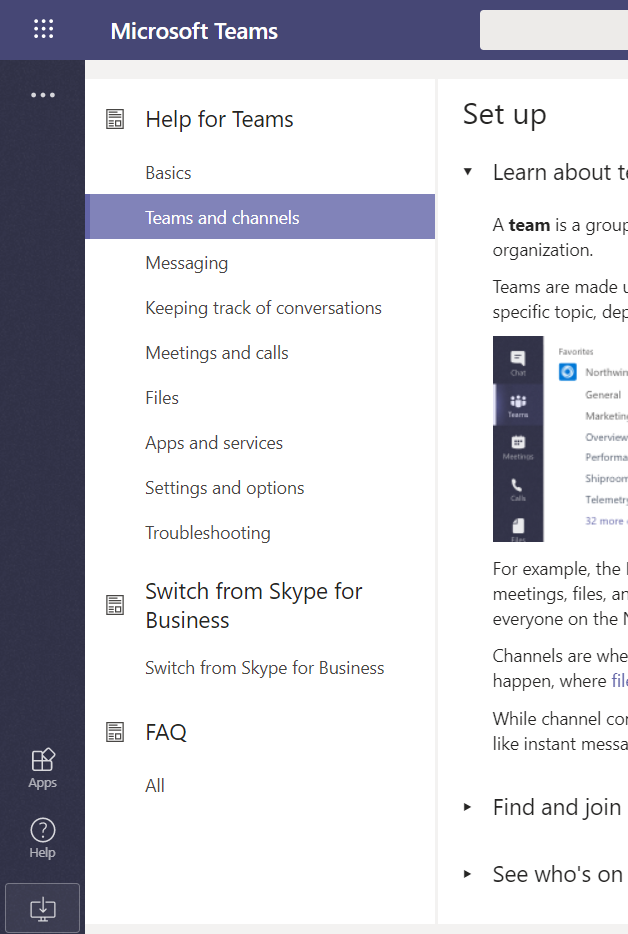Click All under the FAQ section
The height and width of the screenshot is (934, 628).
click(155, 785)
